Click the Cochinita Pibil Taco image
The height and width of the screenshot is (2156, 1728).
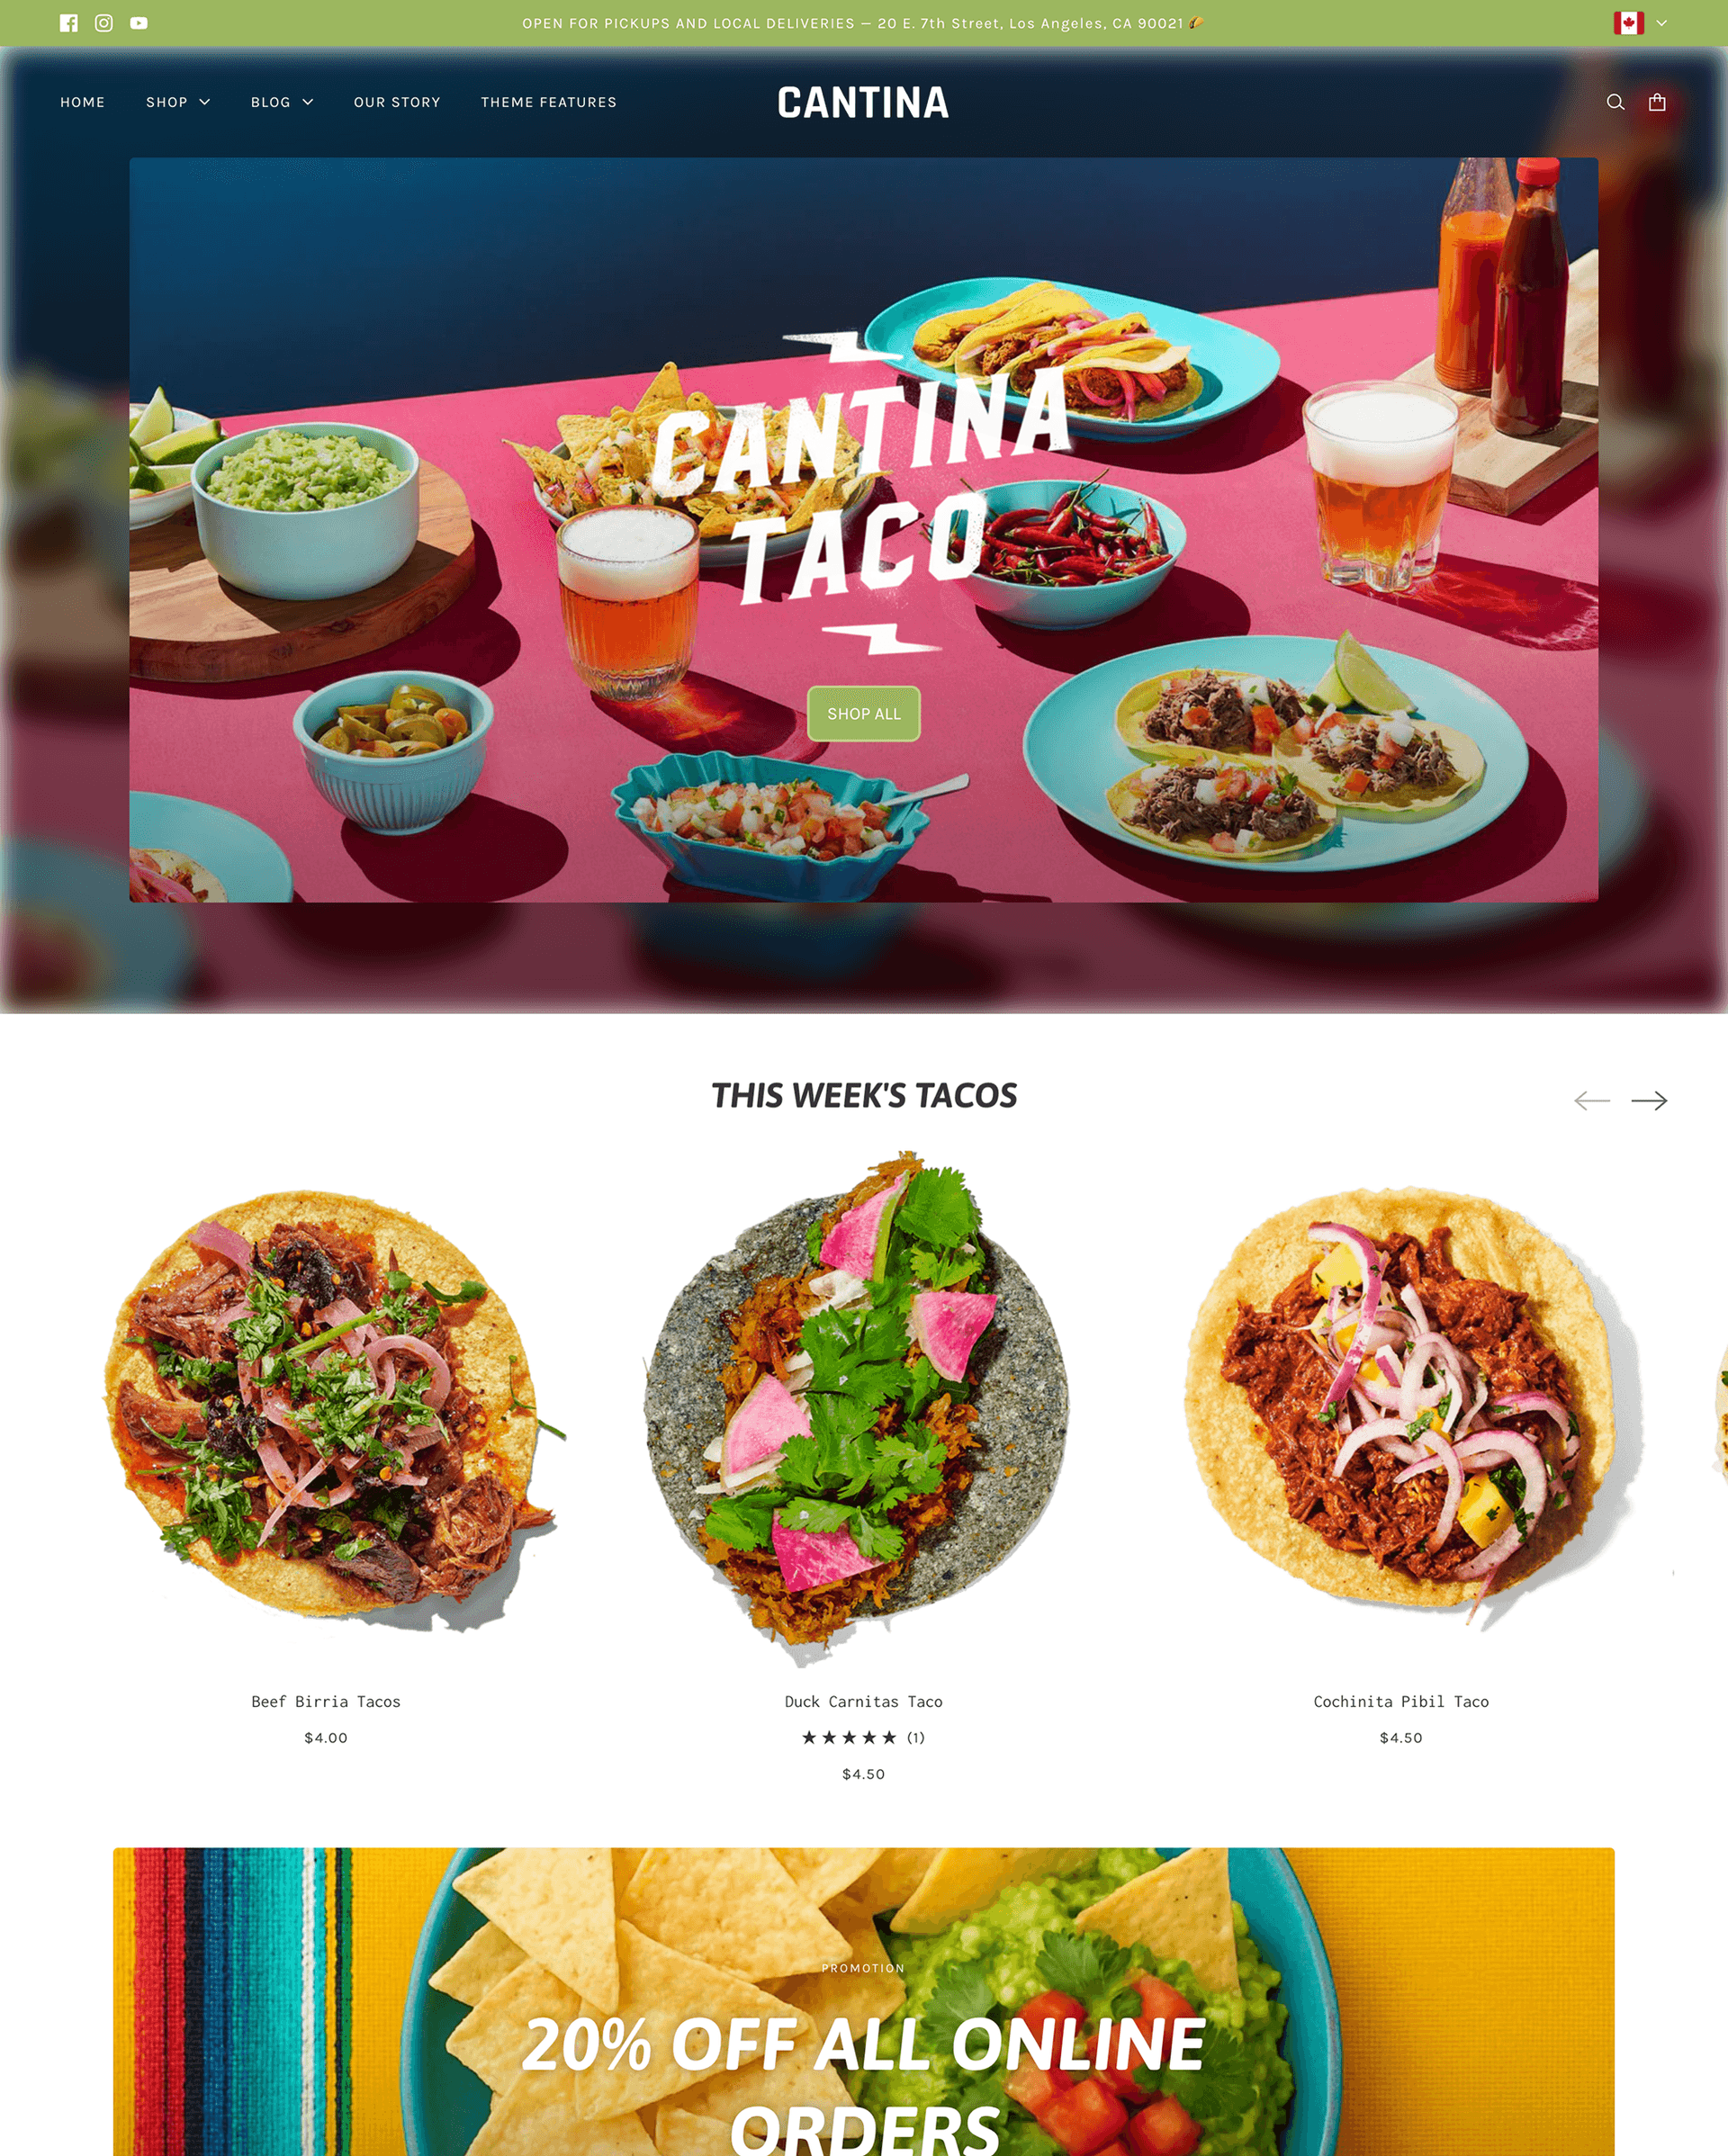coord(1401,1410)
